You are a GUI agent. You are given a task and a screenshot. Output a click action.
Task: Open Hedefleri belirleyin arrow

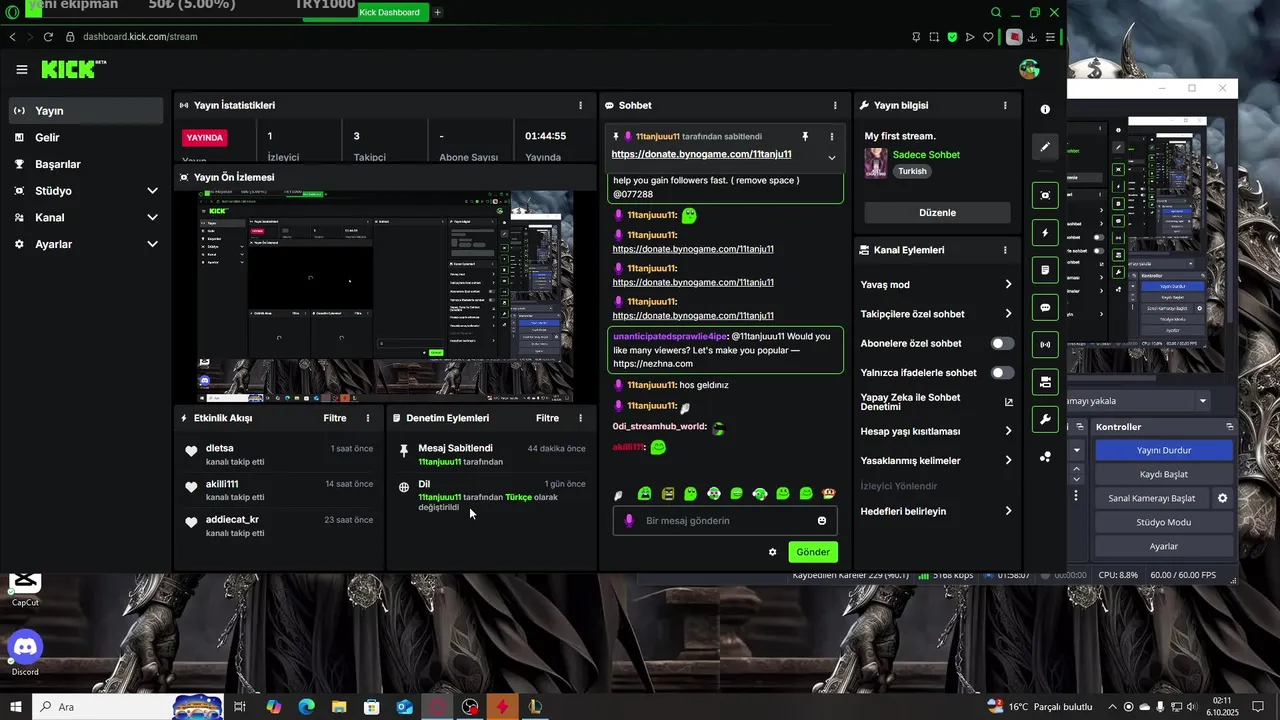coord(1008,511)
